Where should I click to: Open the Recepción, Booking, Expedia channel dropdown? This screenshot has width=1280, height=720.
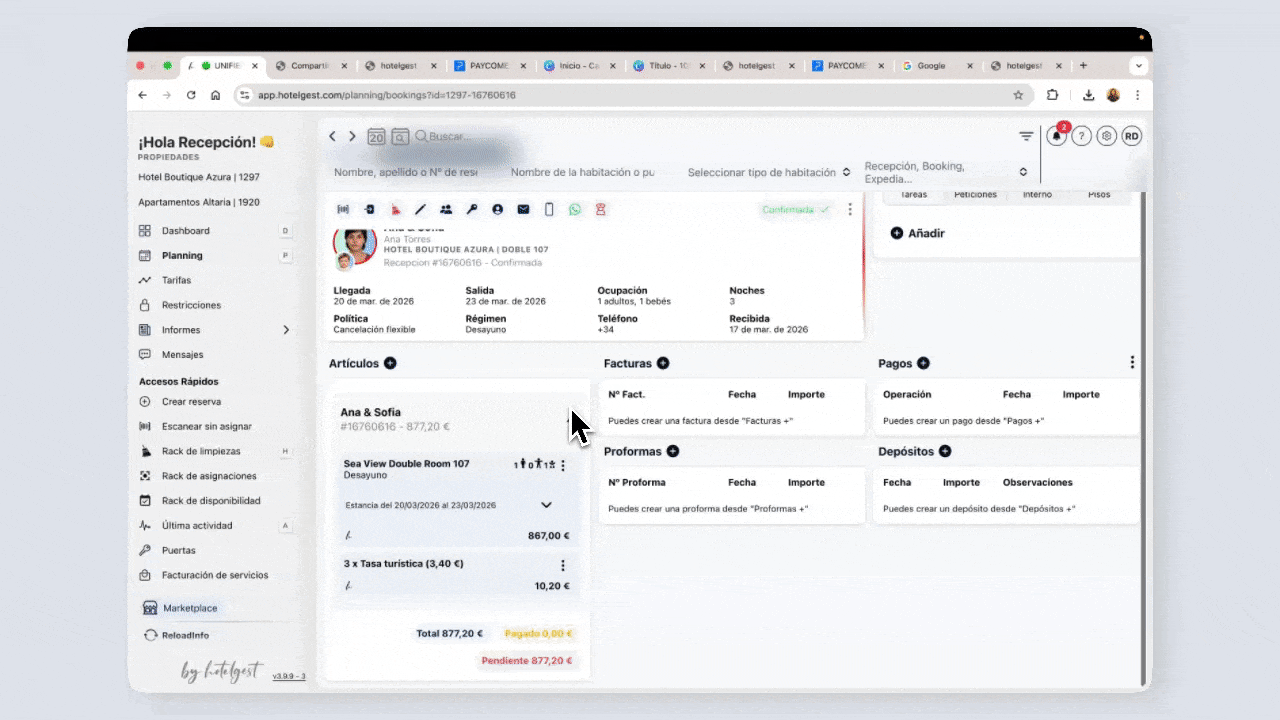(x=945, y=172)
